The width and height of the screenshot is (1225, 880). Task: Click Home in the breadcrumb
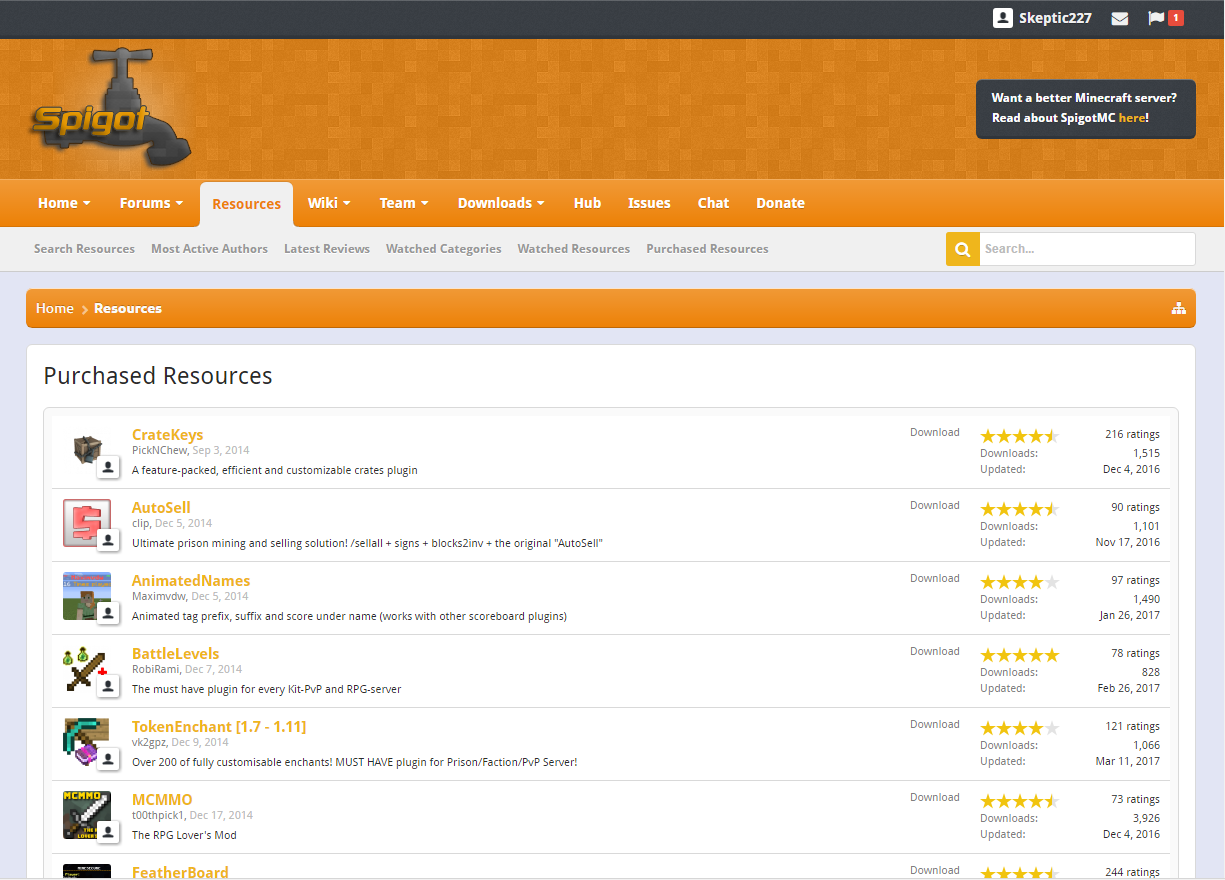pos(55,308)
